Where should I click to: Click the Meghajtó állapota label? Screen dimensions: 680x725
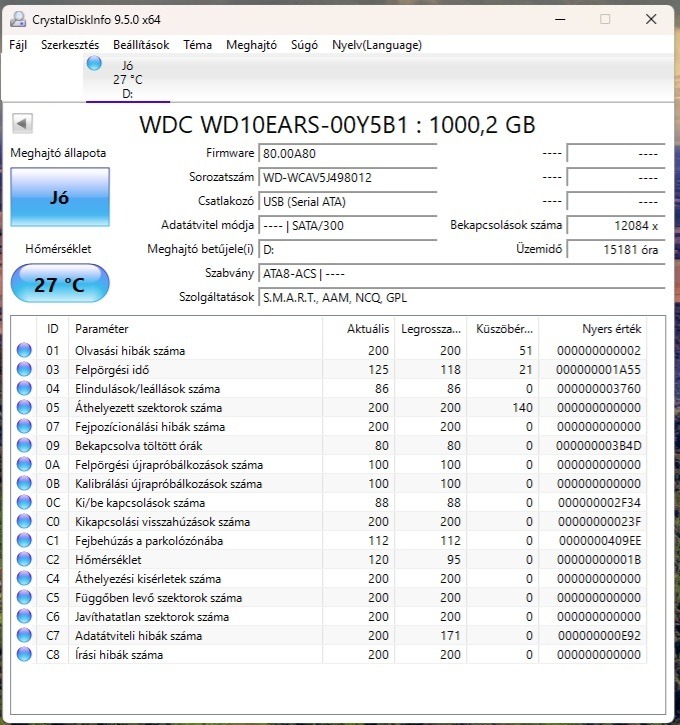pos(58,153)
